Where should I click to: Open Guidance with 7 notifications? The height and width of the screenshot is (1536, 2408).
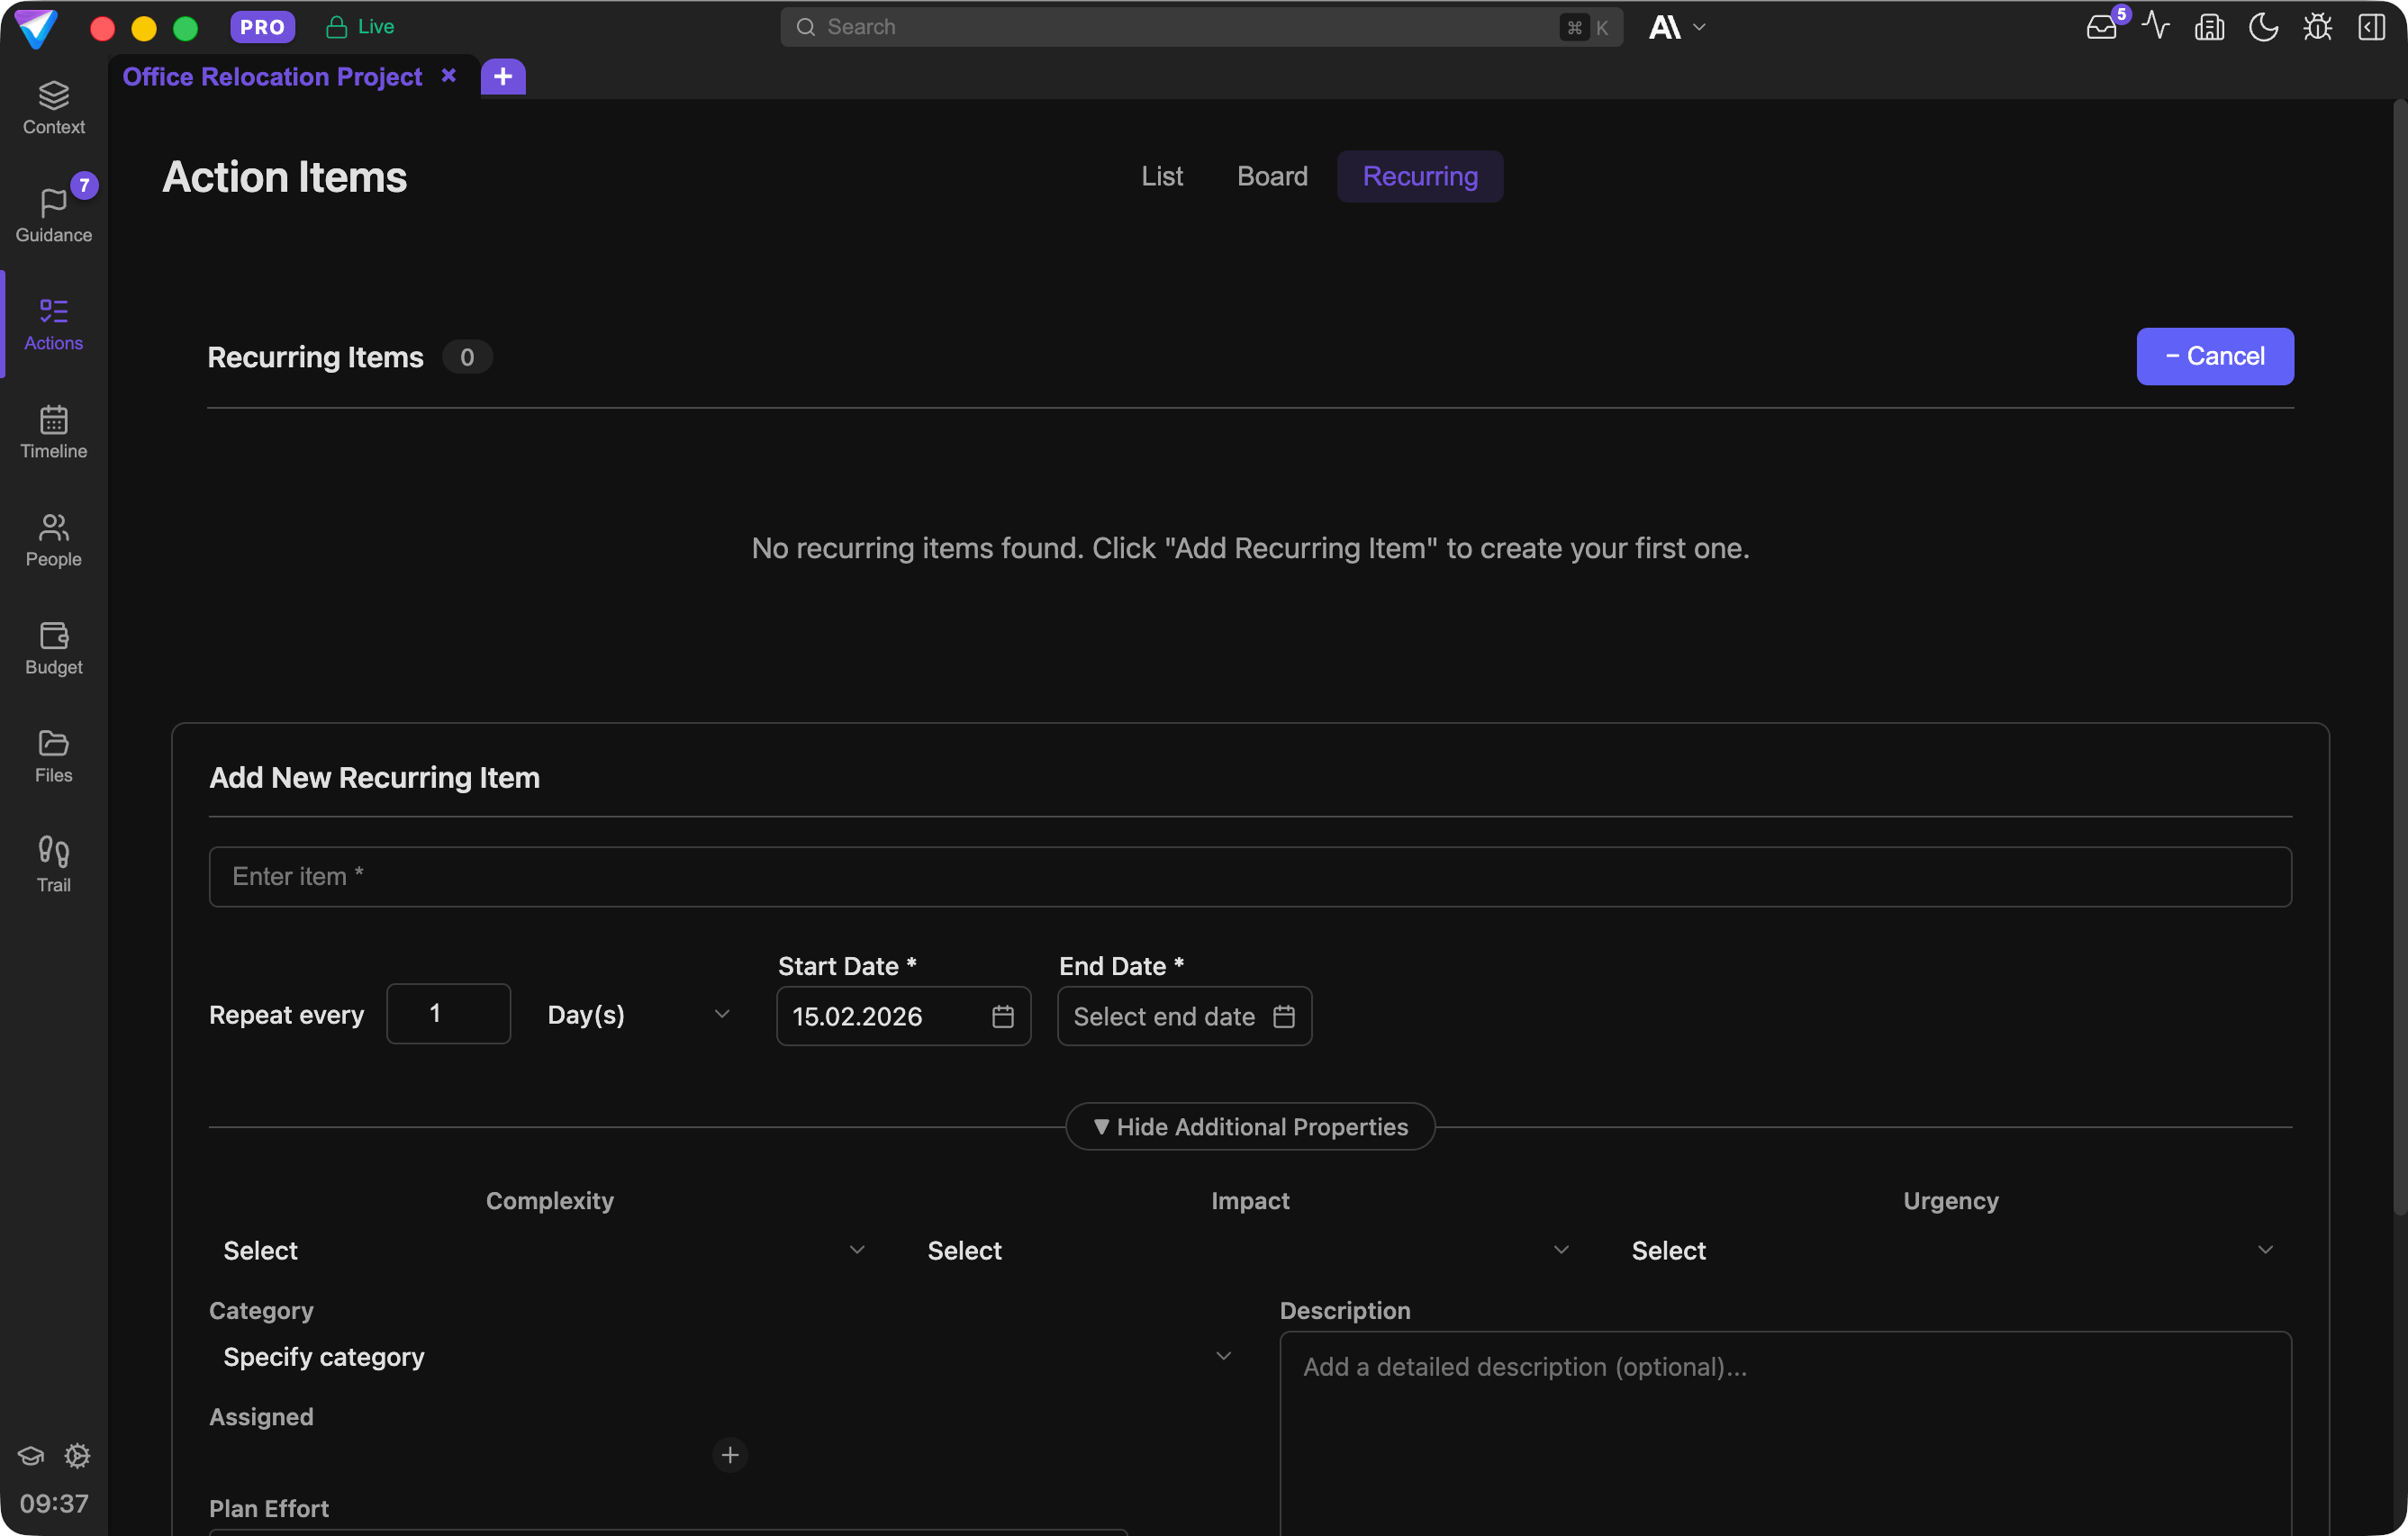[x=53, y=215]
